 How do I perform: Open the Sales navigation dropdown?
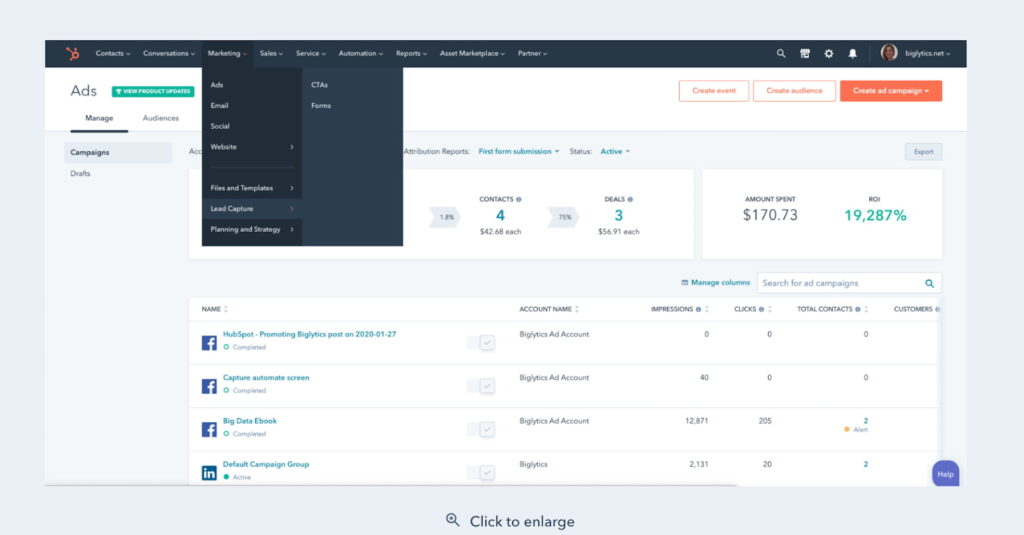coord(271,54)
